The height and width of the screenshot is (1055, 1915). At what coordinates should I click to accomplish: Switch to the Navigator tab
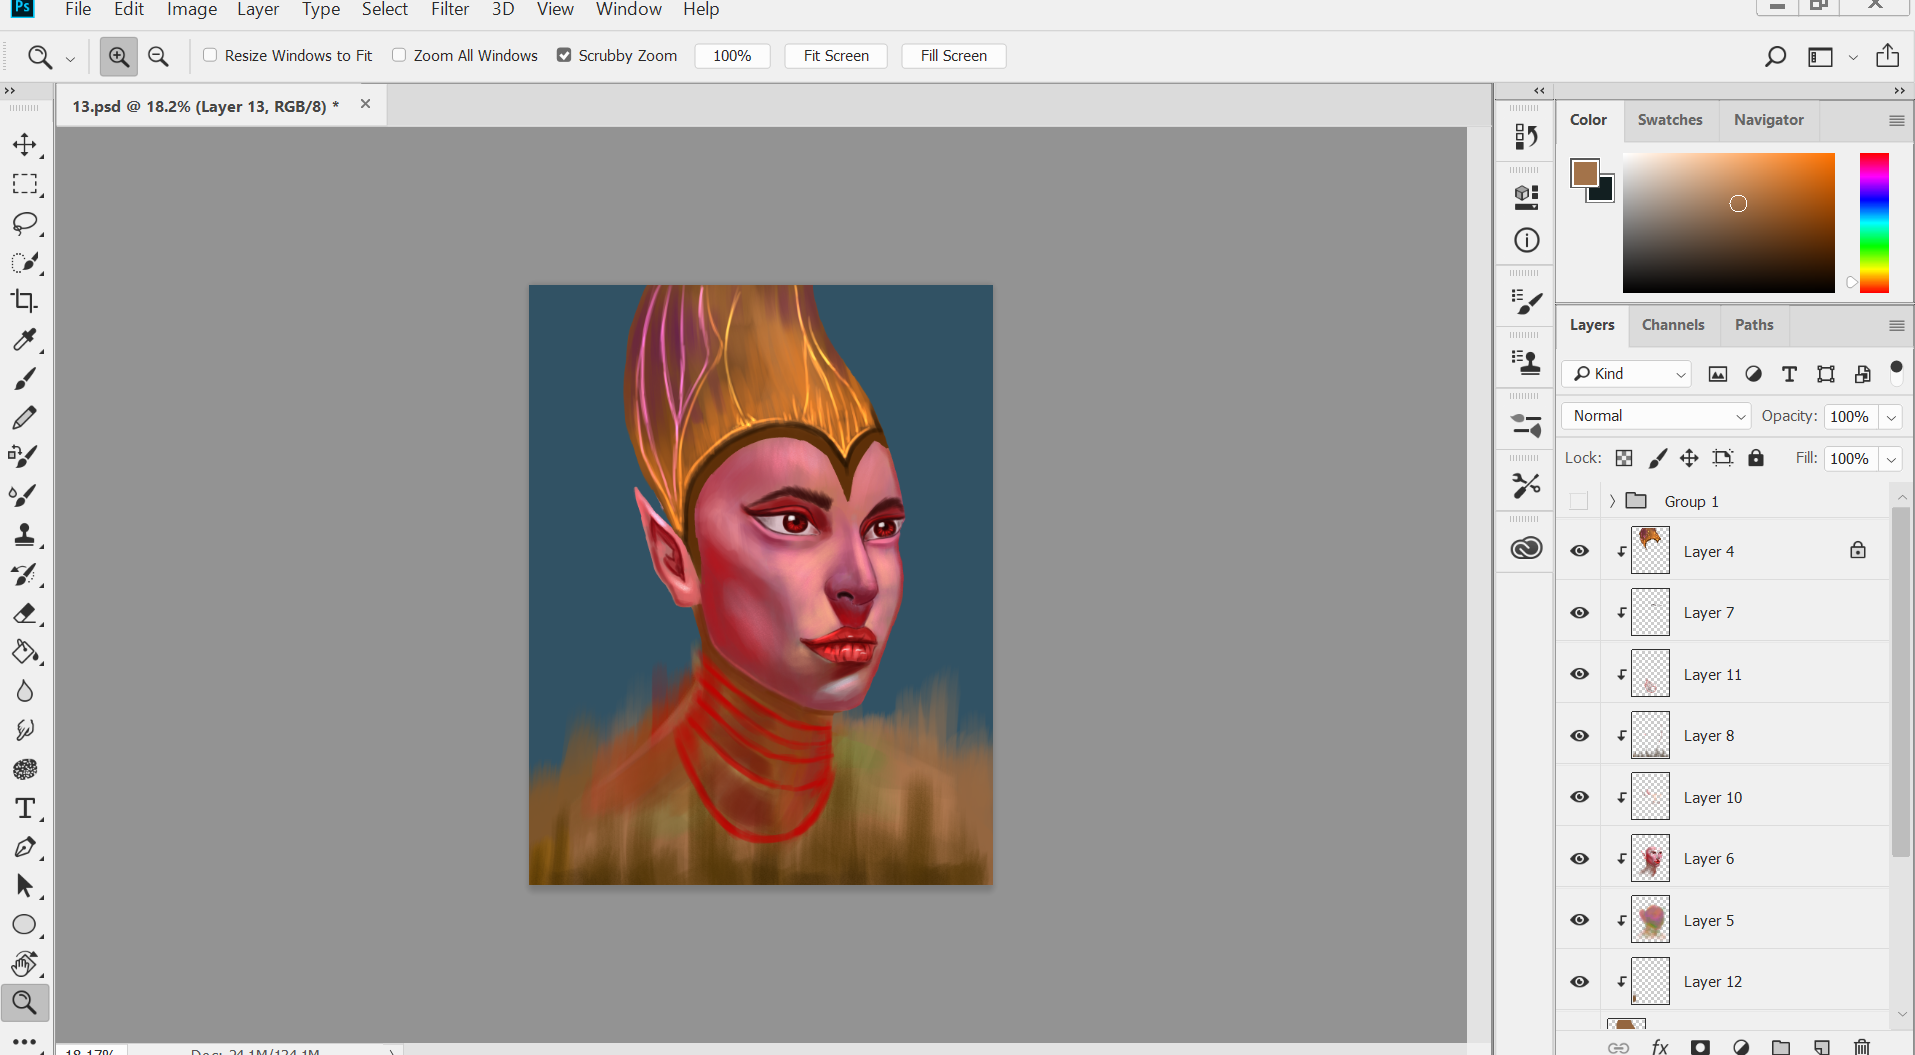[1768, 120]
